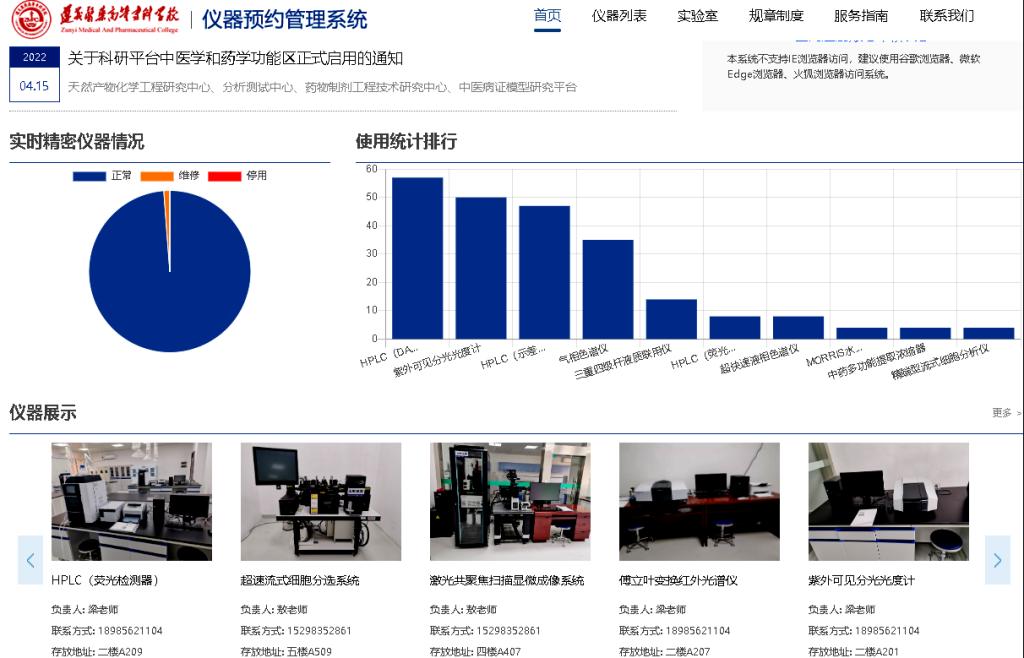Select 服务指南 in the navigation bar
Viewport: 1024px width, 658px height.
click(x=861, y=16)
